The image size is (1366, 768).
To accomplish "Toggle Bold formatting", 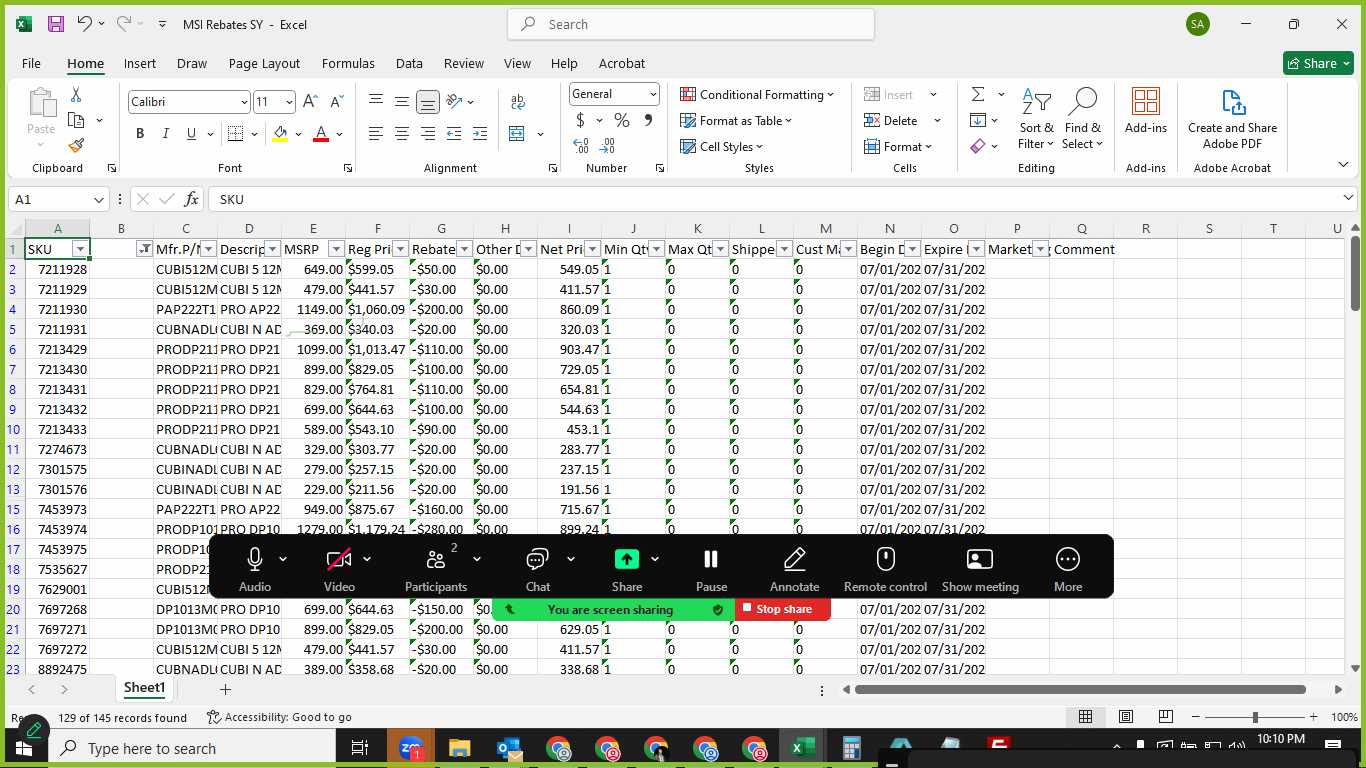I will [x=140, y=133].
